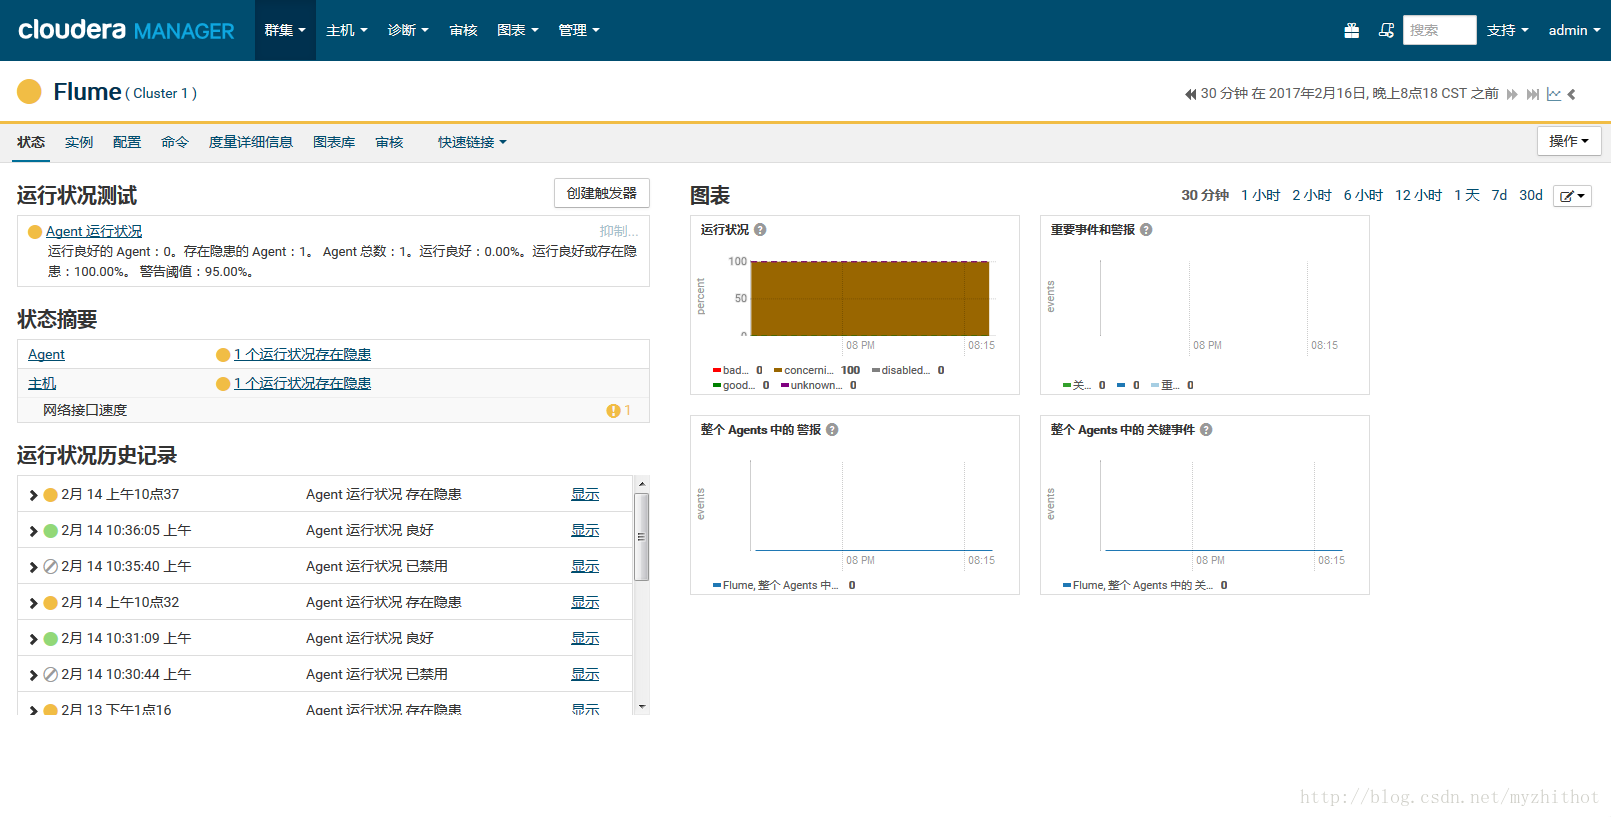Click the 抑制... link
This screenshot has height=817, width=1611.
point(619,232)
